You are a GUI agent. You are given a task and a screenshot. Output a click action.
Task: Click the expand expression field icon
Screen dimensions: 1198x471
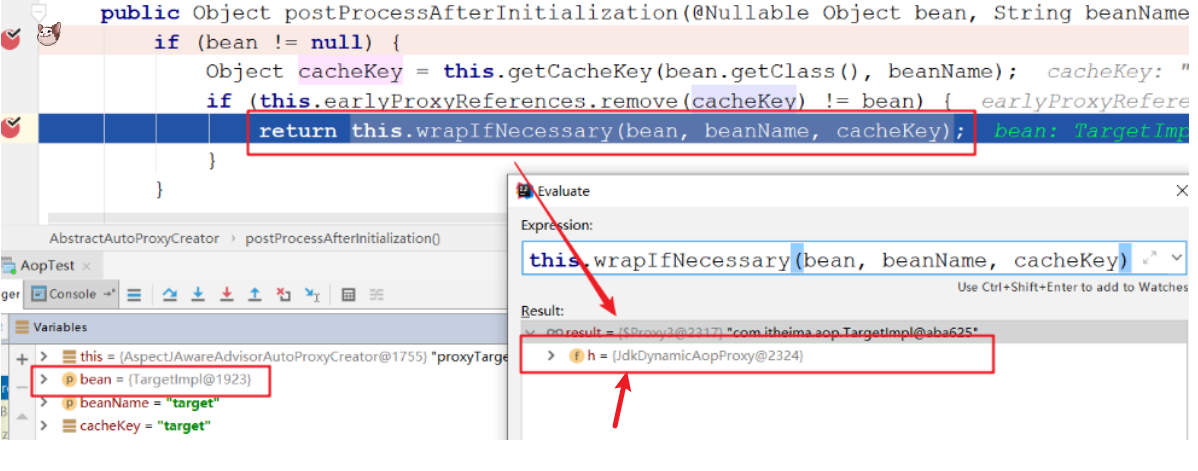[x=1151, y=259]
